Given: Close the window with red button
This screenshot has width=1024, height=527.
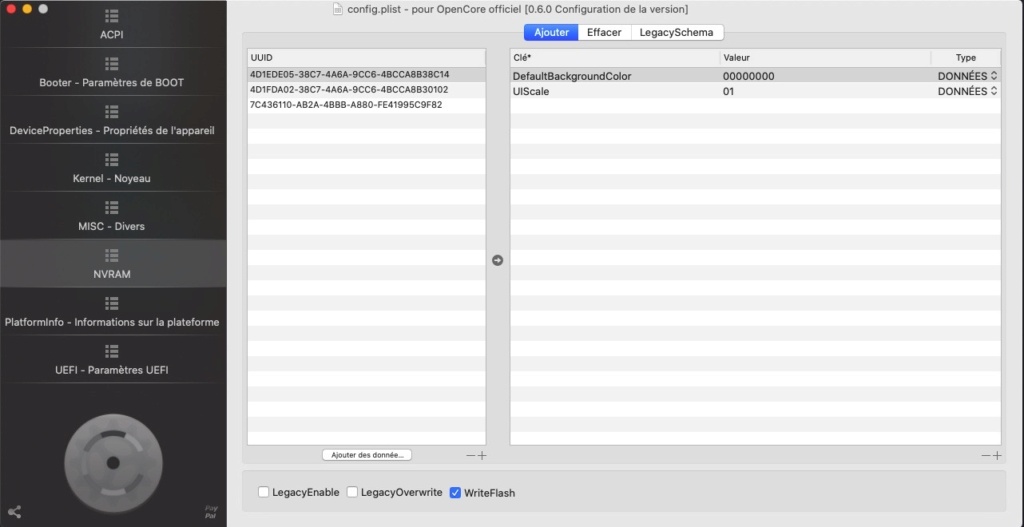Looking at the screenshot, I should [10, 9].
